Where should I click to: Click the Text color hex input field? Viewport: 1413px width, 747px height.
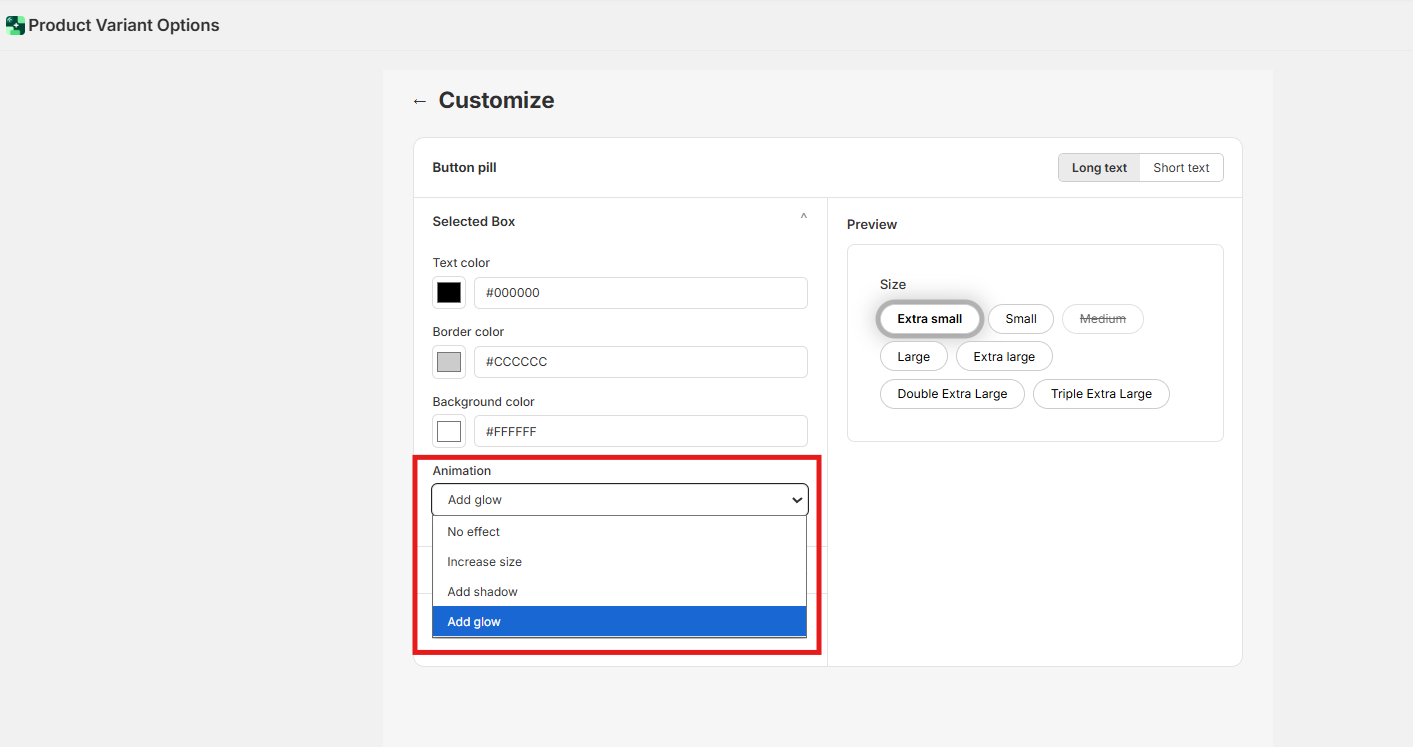coord(640,293)
